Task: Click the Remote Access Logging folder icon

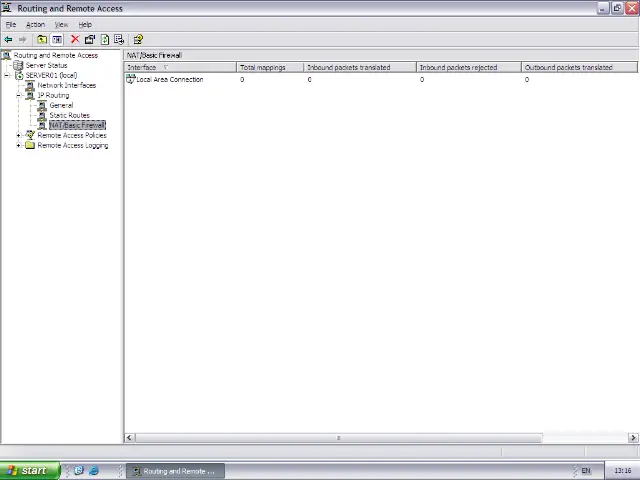Action: click(30, 145)
